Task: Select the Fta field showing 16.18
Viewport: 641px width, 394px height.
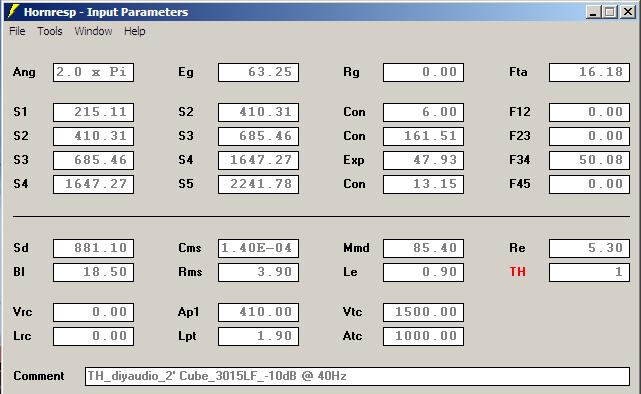Action: click(589, 72)
